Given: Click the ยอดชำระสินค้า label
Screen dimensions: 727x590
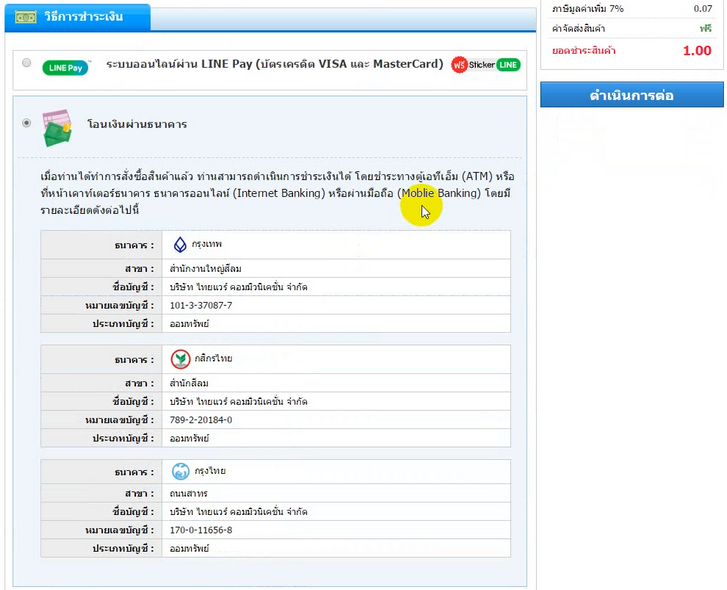Looking at the screenshot, I should (584, 51).
